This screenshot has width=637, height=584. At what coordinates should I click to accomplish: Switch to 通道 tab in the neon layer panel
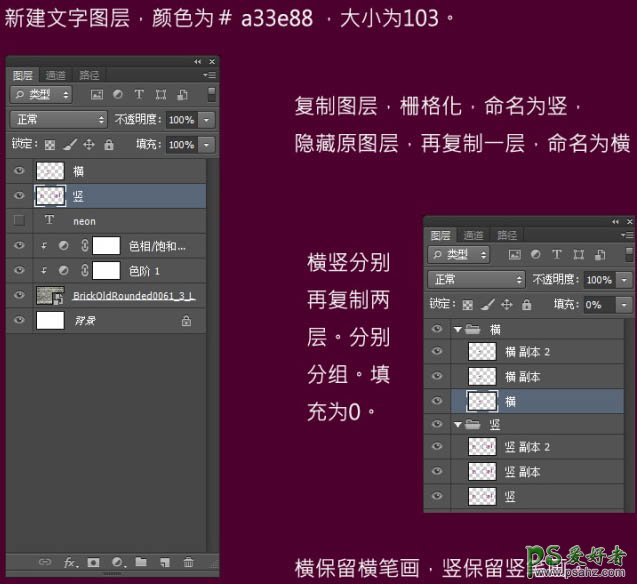pos(56,75)
